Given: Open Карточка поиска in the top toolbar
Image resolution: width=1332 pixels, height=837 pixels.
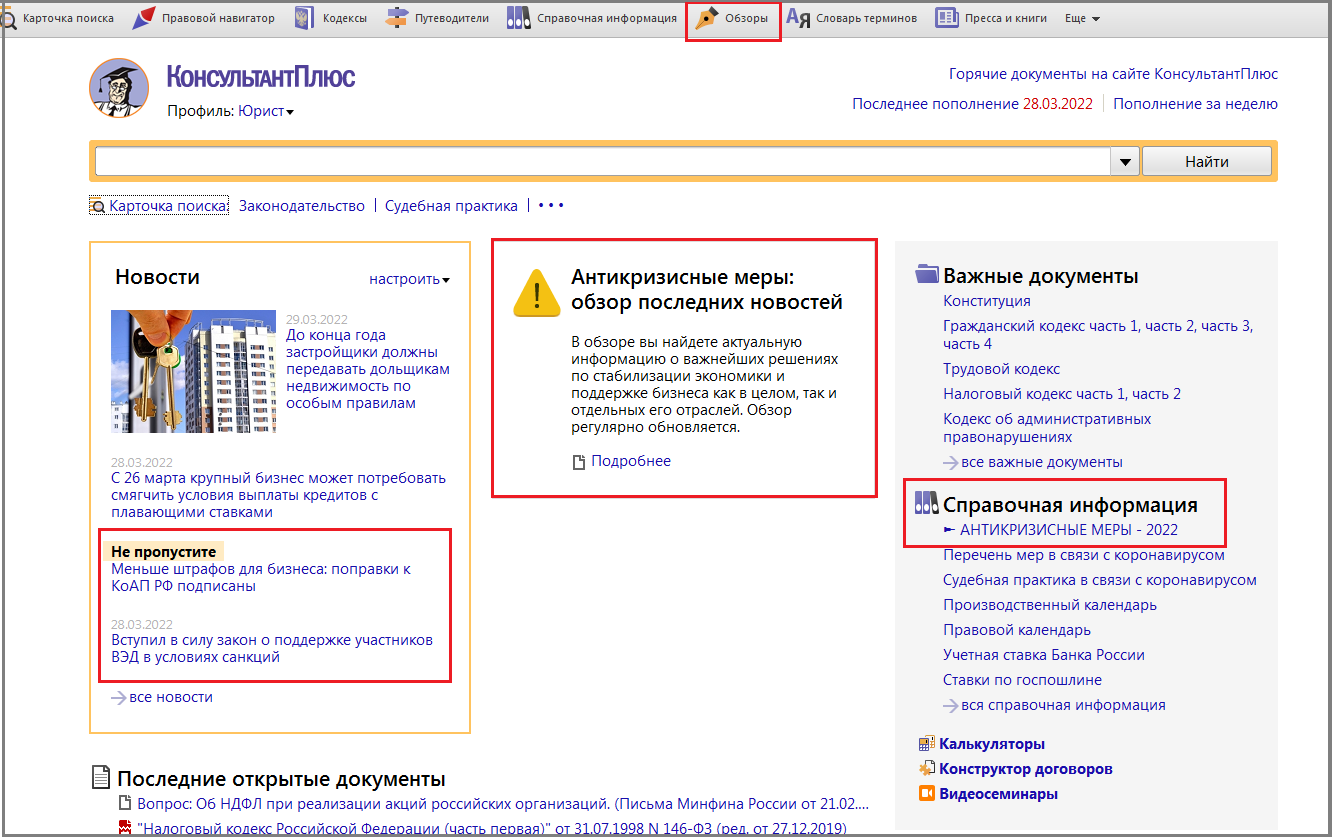Looking at the screenshot, I should (x=58, y=18).
